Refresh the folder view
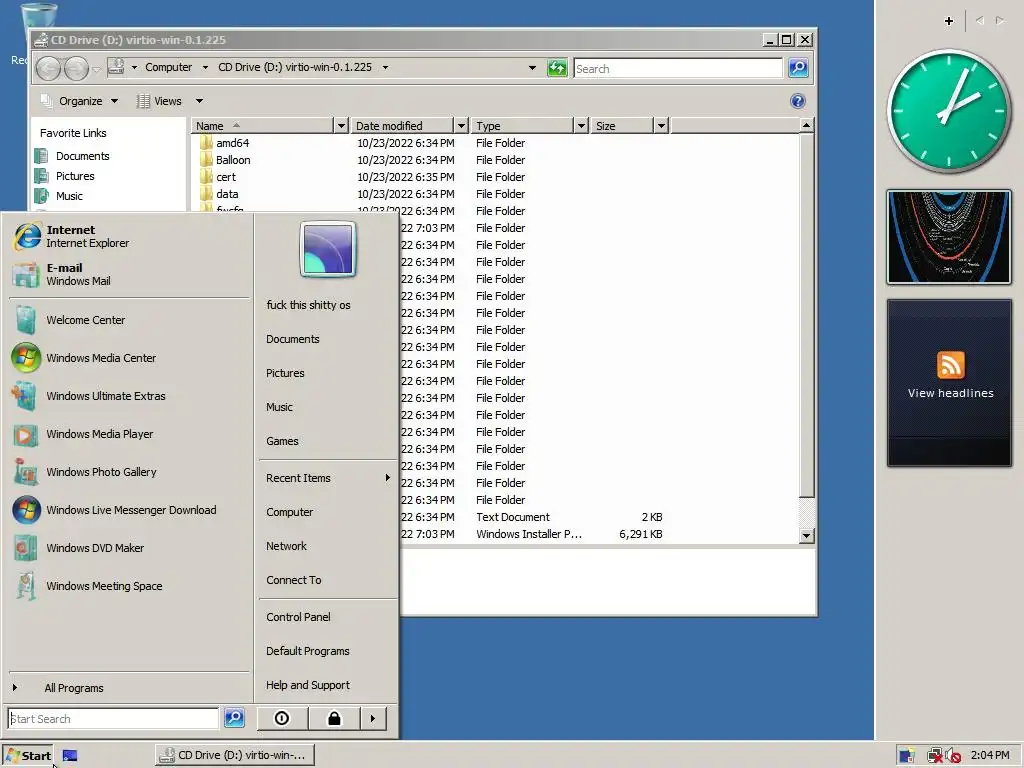 pyautogui.click(x=557, y=68)
